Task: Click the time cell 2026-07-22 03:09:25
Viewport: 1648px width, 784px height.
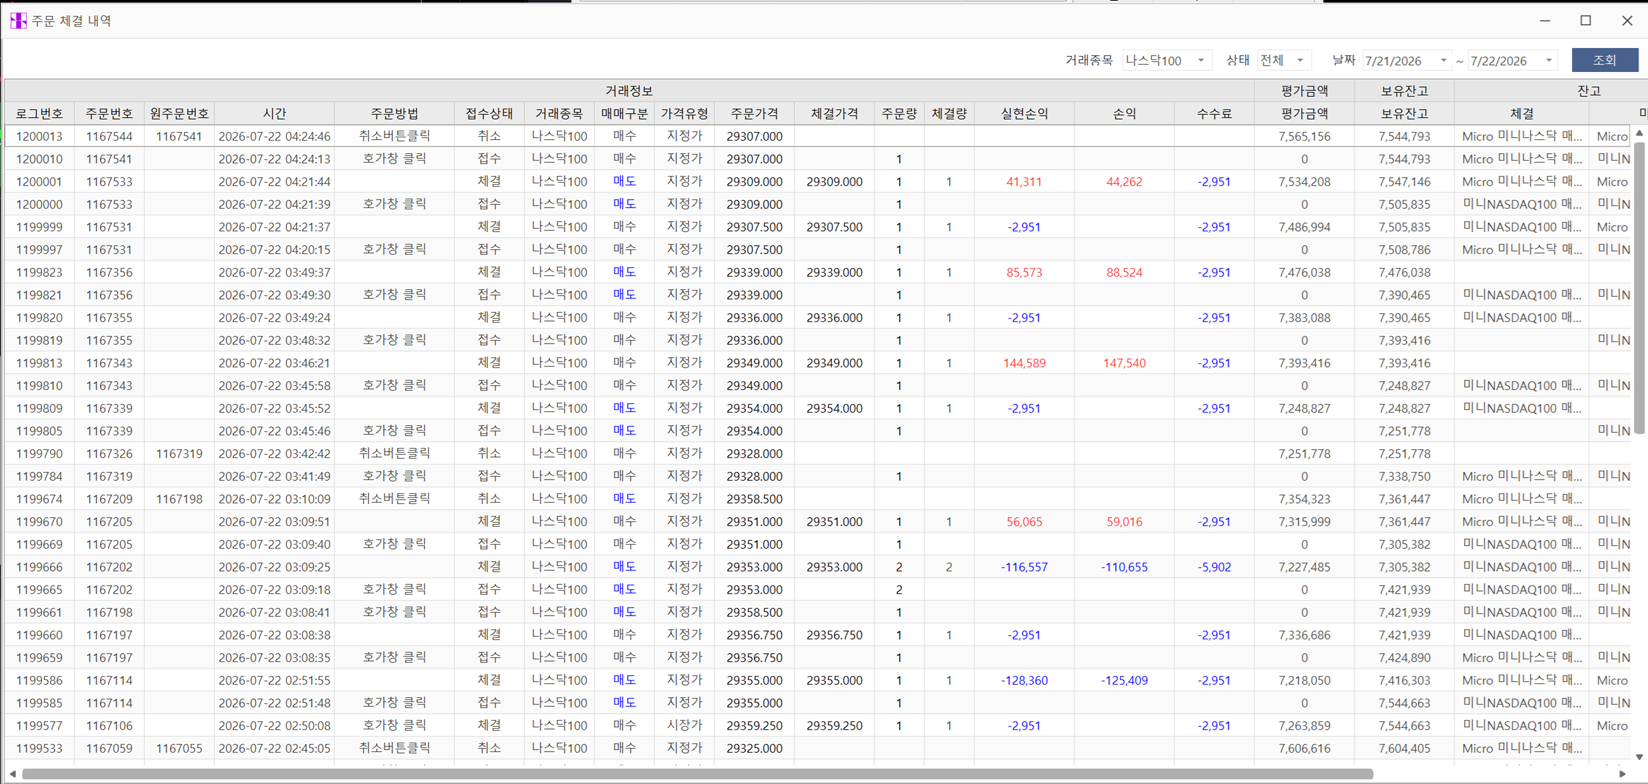Action: [x=275, y=567]
